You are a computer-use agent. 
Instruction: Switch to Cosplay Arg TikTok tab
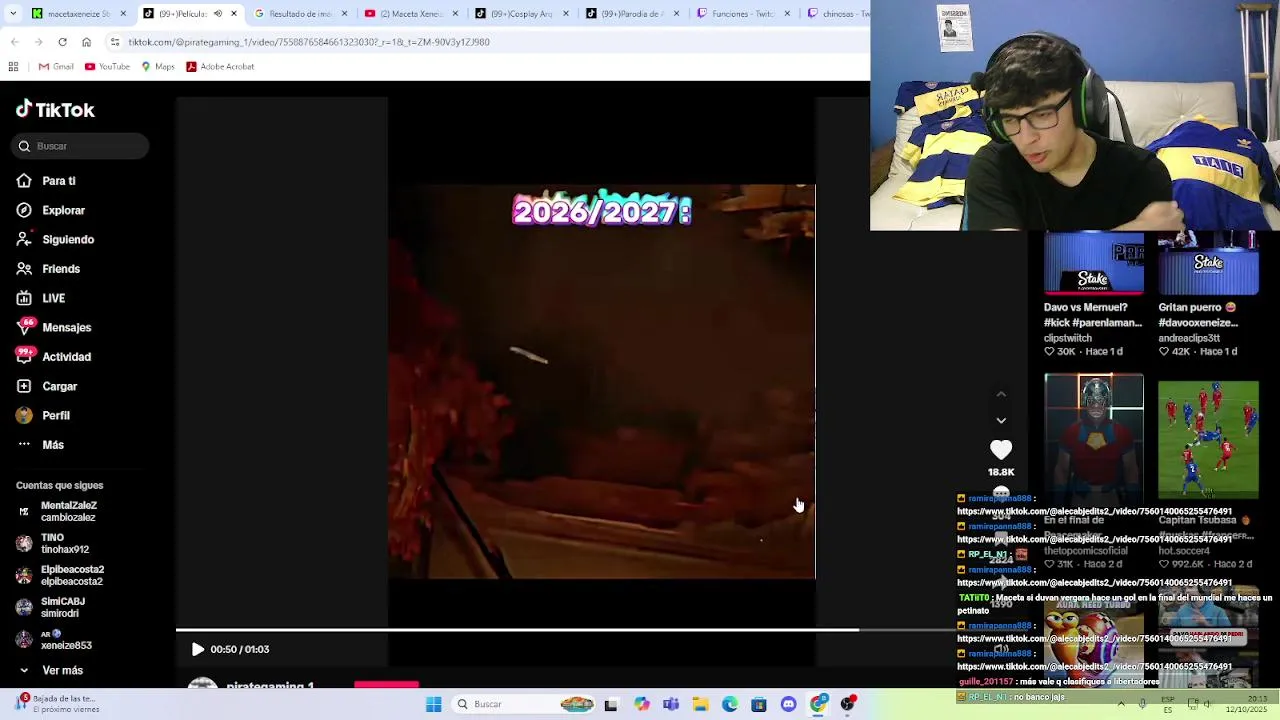click(x=520, y=13)
